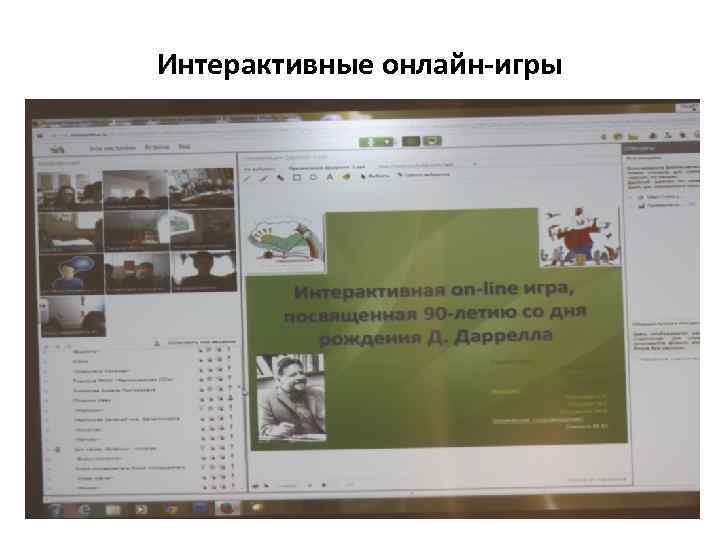Click the black-and-white portrait photo on the slide
The width and height of the screenshot is (720, 540).
point(291,397)
